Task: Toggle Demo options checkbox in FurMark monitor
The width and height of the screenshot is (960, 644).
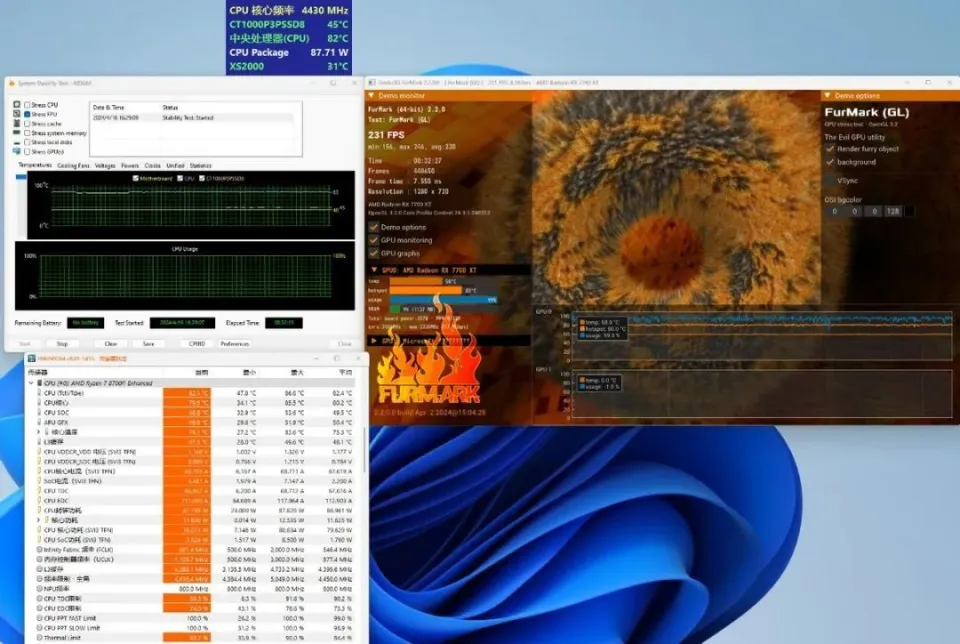Action: pos(373,227)
